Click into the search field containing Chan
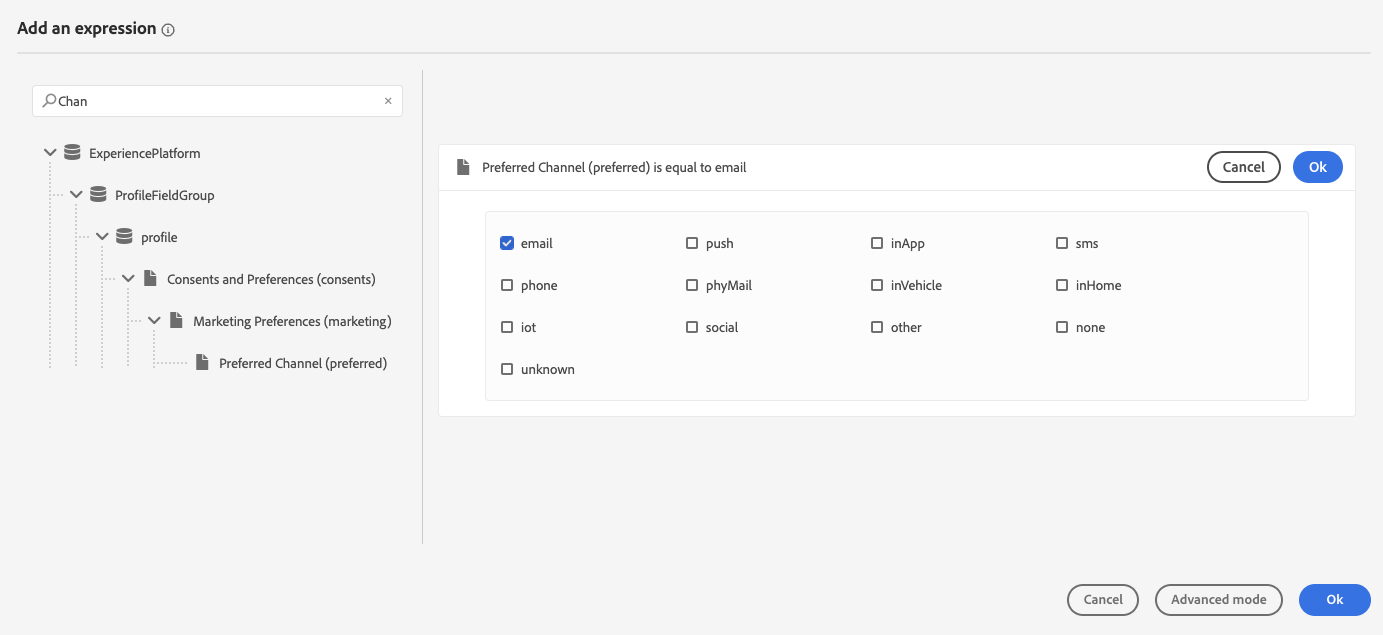The height and width of the screenshot is (635, 1383). [x=218, y=101]
